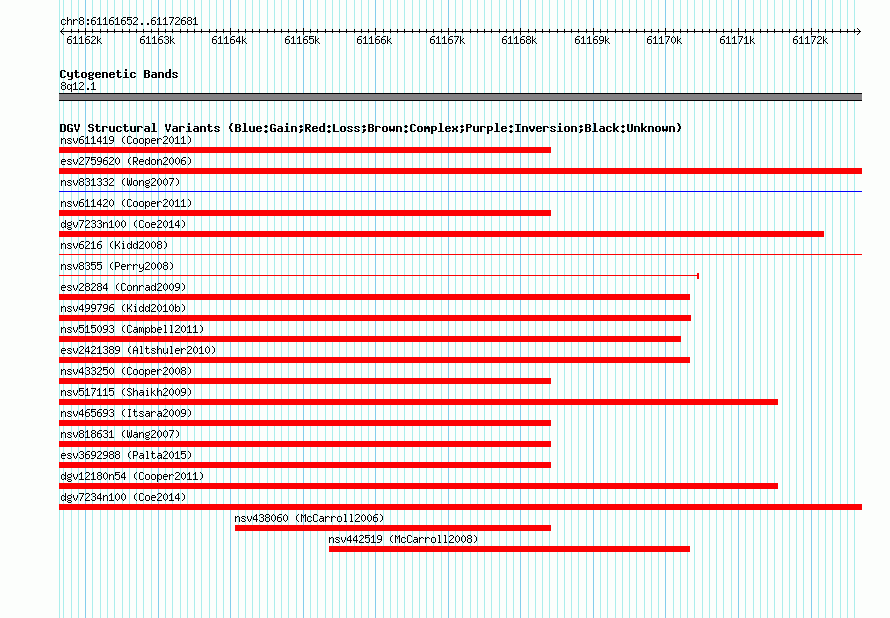Click the 8q12.1 band label text
890x618 pixels.
[x=78, y=86]
